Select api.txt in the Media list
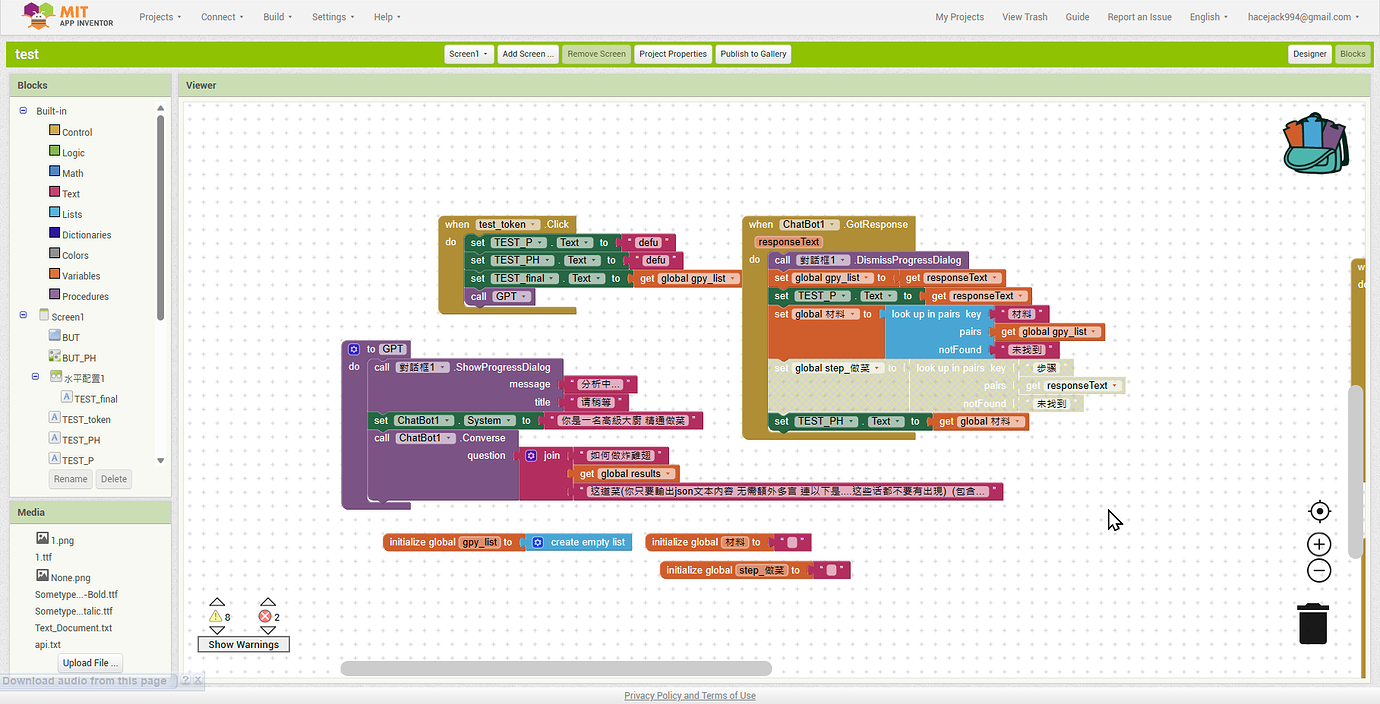The image size is (1380, 704). tap(46, 644)
